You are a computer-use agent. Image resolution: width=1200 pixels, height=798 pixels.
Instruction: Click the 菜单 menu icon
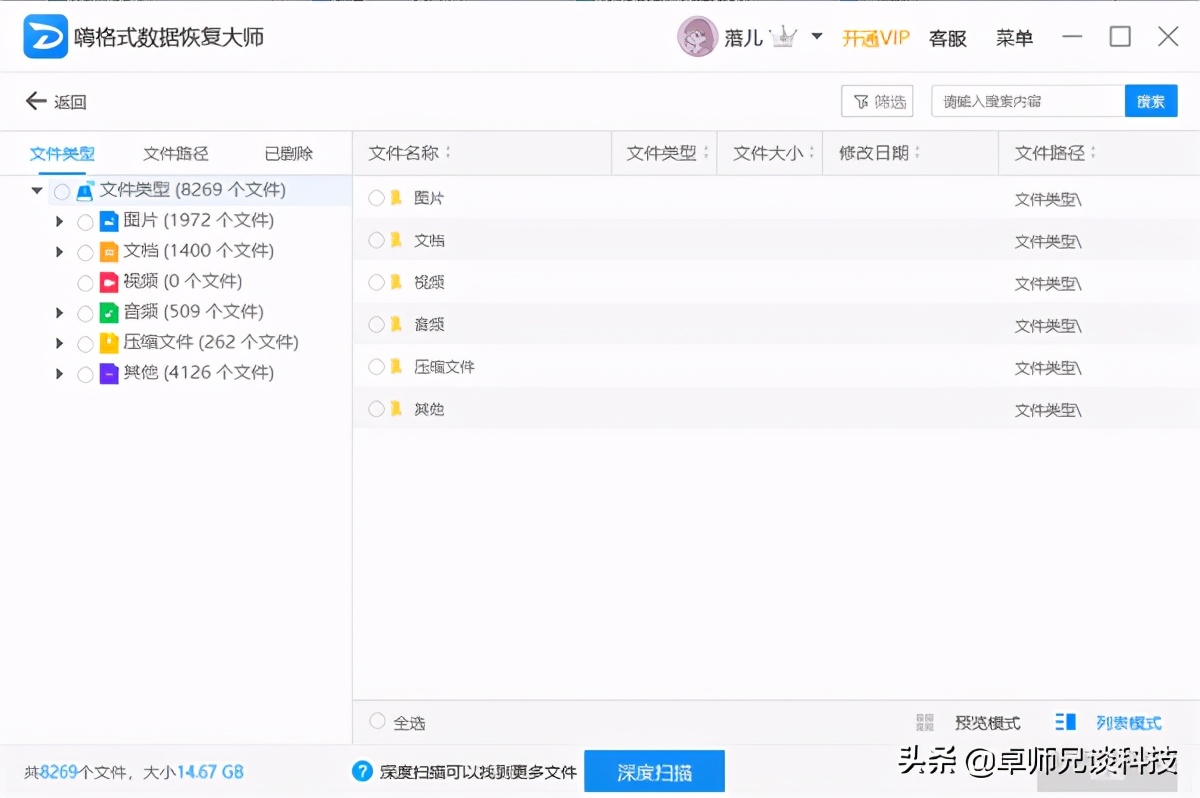click(x=1014, y=38)
